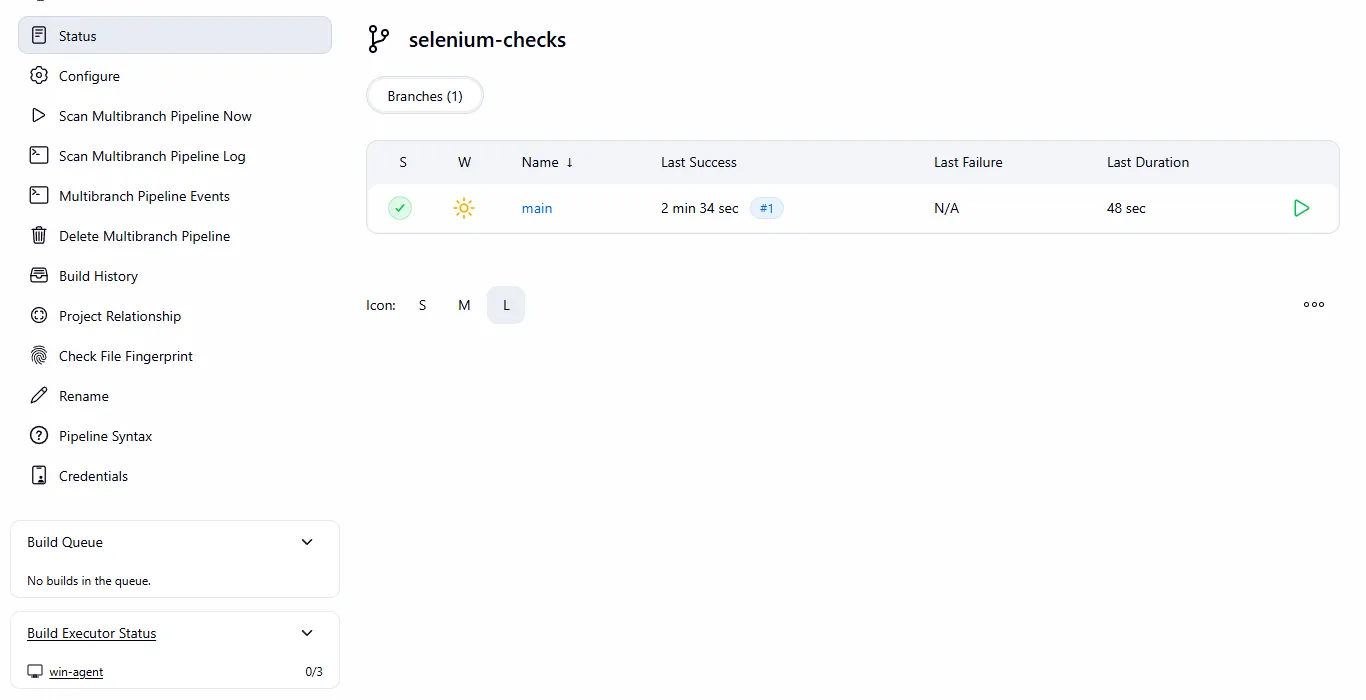1366x700 pixels.
Task: Click the Pipeline Syntax question mark icon
Action: coord(39,435)
